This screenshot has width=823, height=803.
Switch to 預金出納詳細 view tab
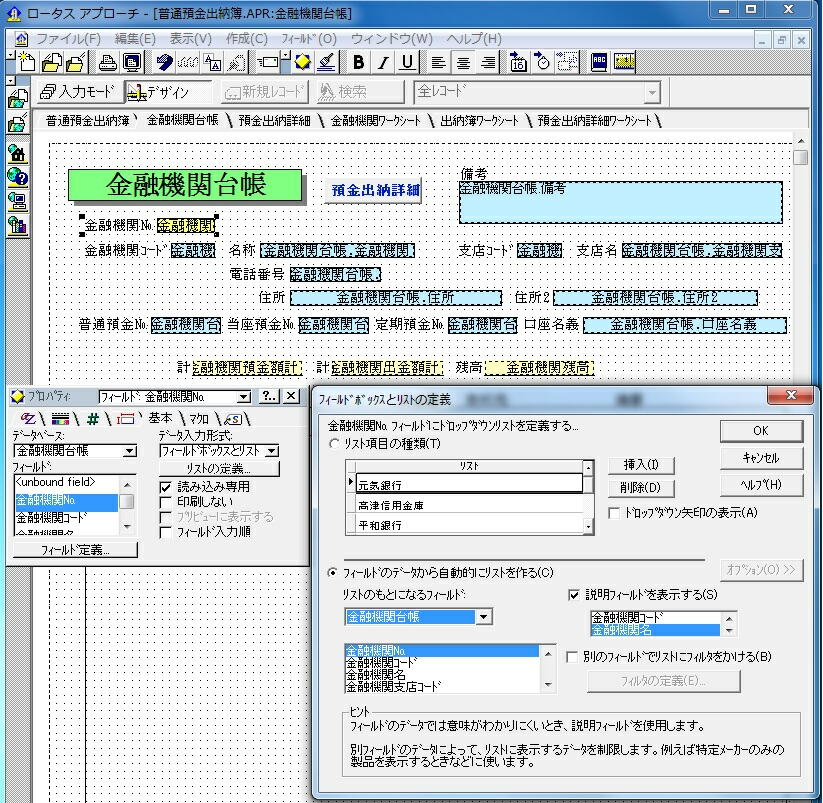click(275, 121)
